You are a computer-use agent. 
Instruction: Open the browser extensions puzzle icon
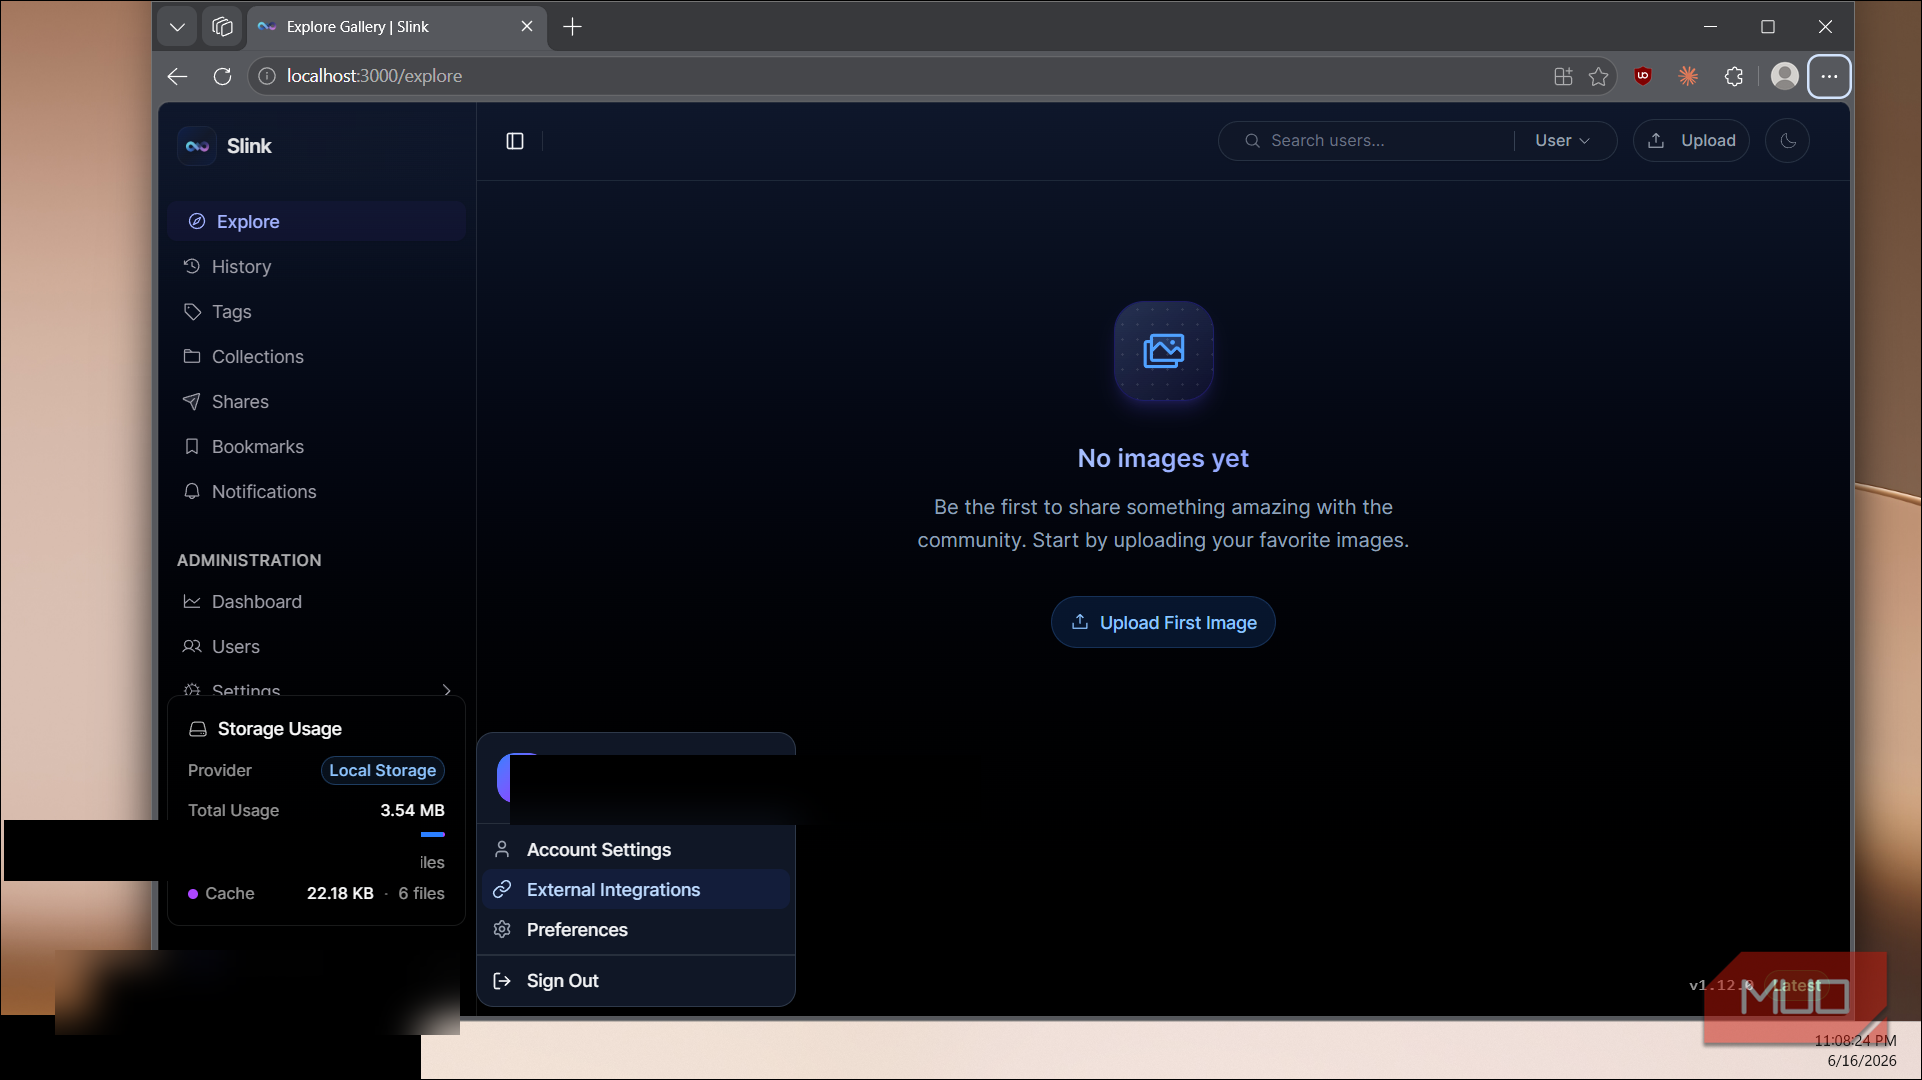point(1734,76)
